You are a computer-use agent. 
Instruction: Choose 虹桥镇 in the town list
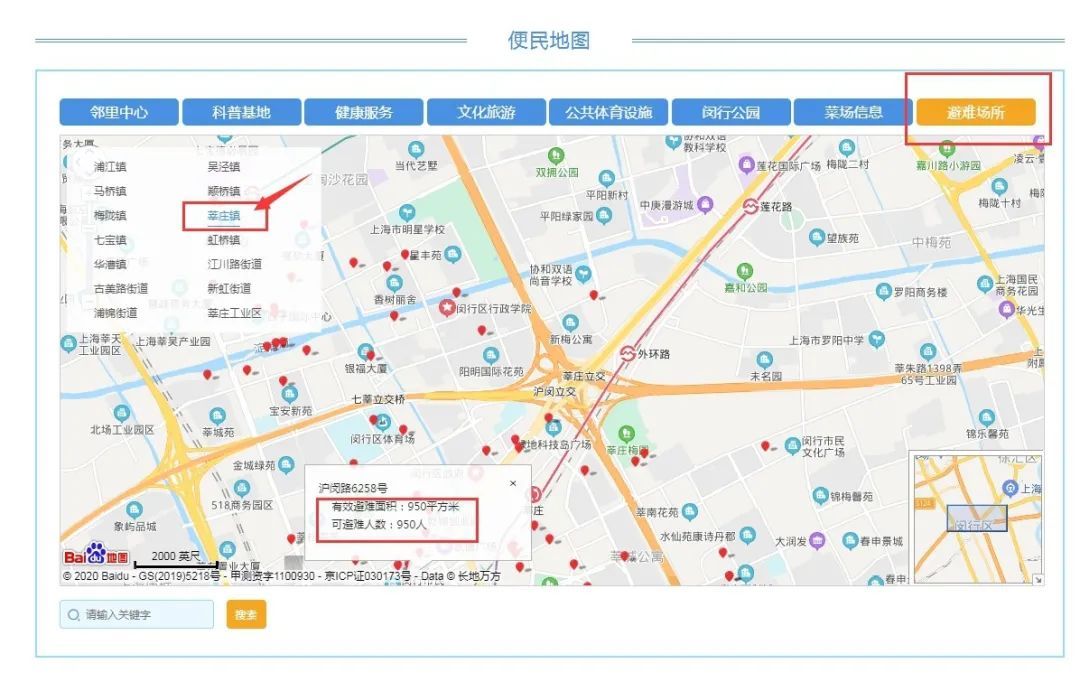coord(224,240)
